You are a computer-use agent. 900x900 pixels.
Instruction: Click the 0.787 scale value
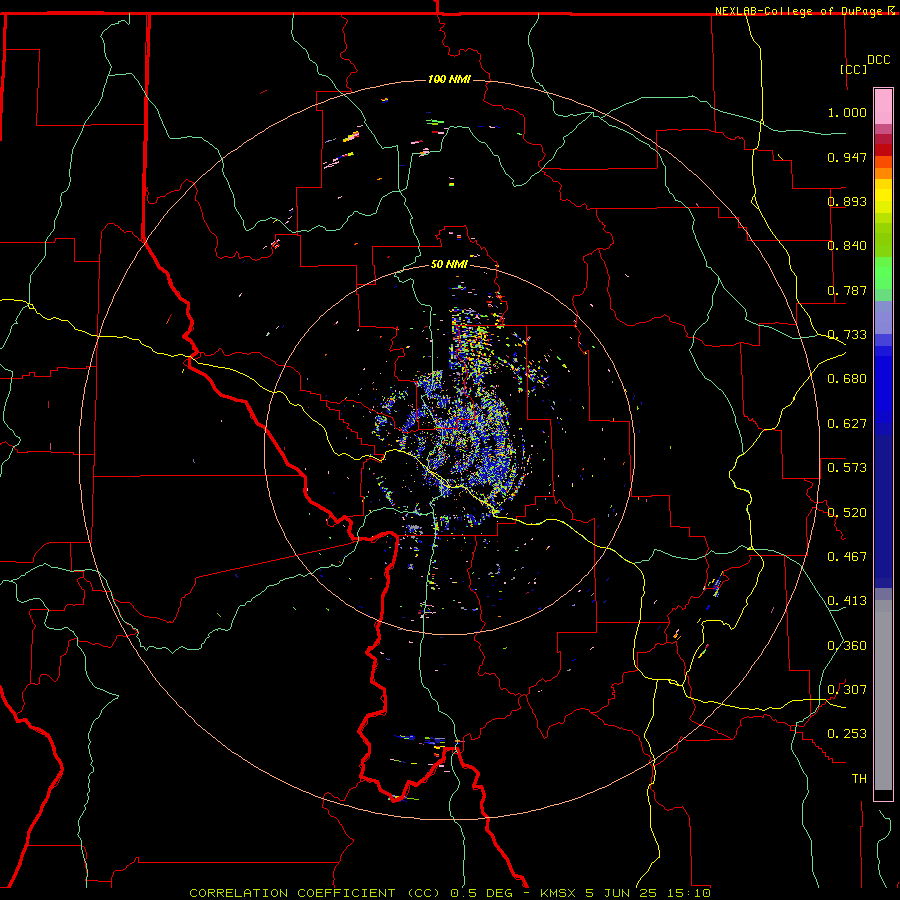pos(847,290)
